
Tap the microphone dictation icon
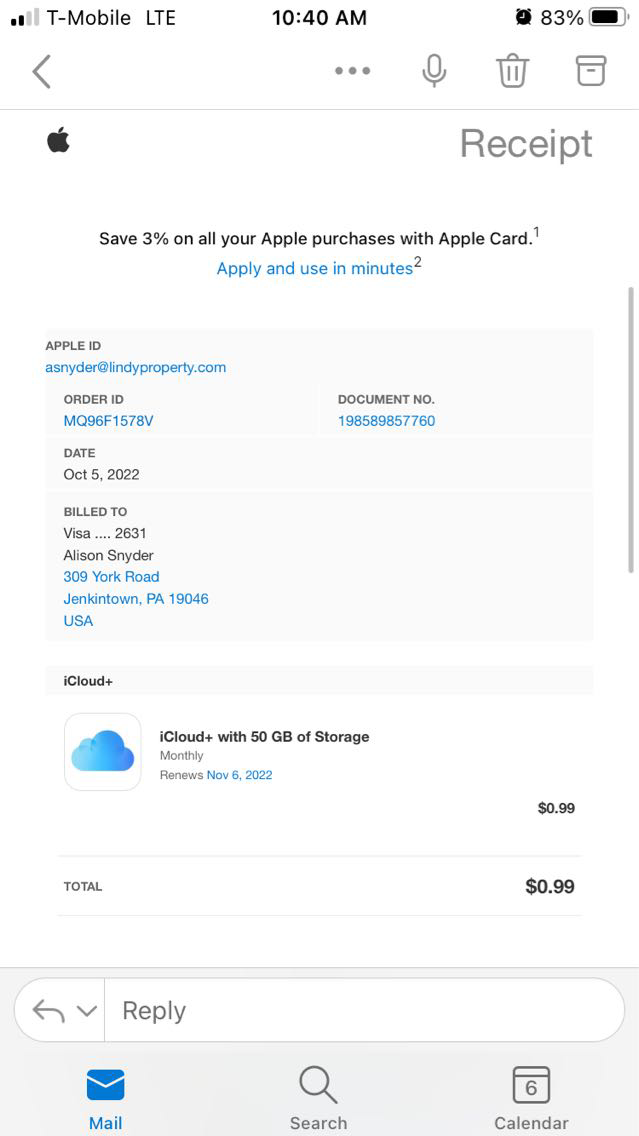(434, 71)
